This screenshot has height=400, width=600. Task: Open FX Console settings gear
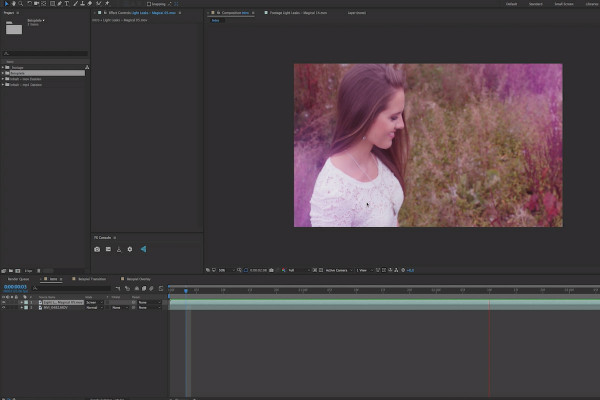130,249
